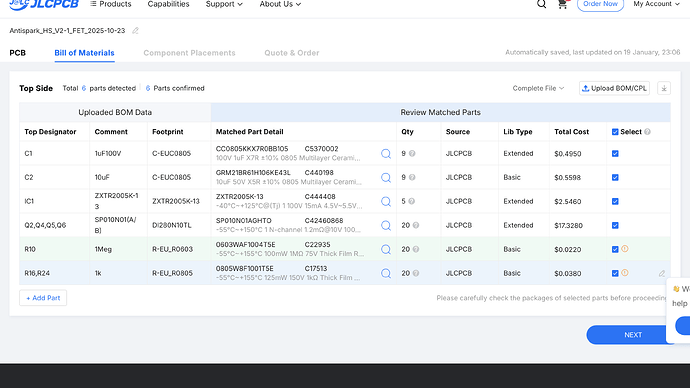Expand the About Us dropdown
Screen dimensions: 690x388
click(x=280, y=4)
